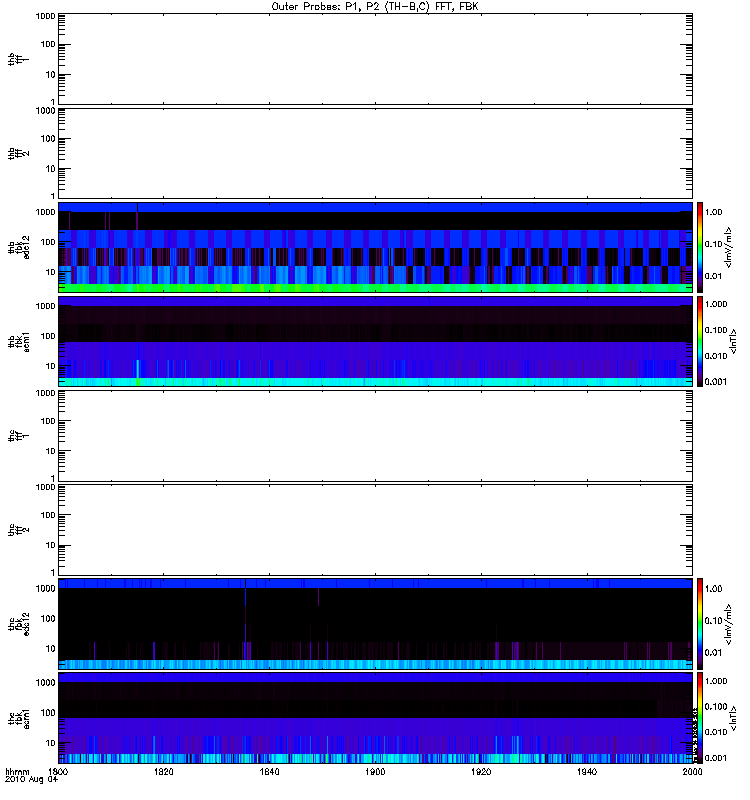Click the 1920 time axis label
750x800 pixels.
click(x=481, y=771)
